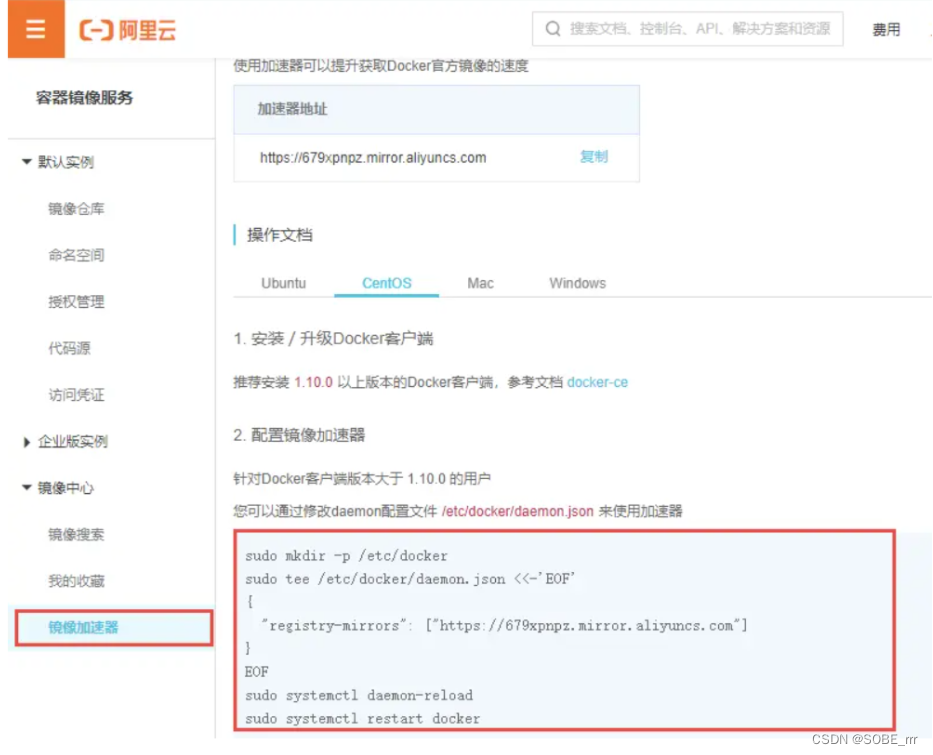Screen dimensions: 933x755
Task: Open the orange hamburger menu
Action: [x=36, y=29]
